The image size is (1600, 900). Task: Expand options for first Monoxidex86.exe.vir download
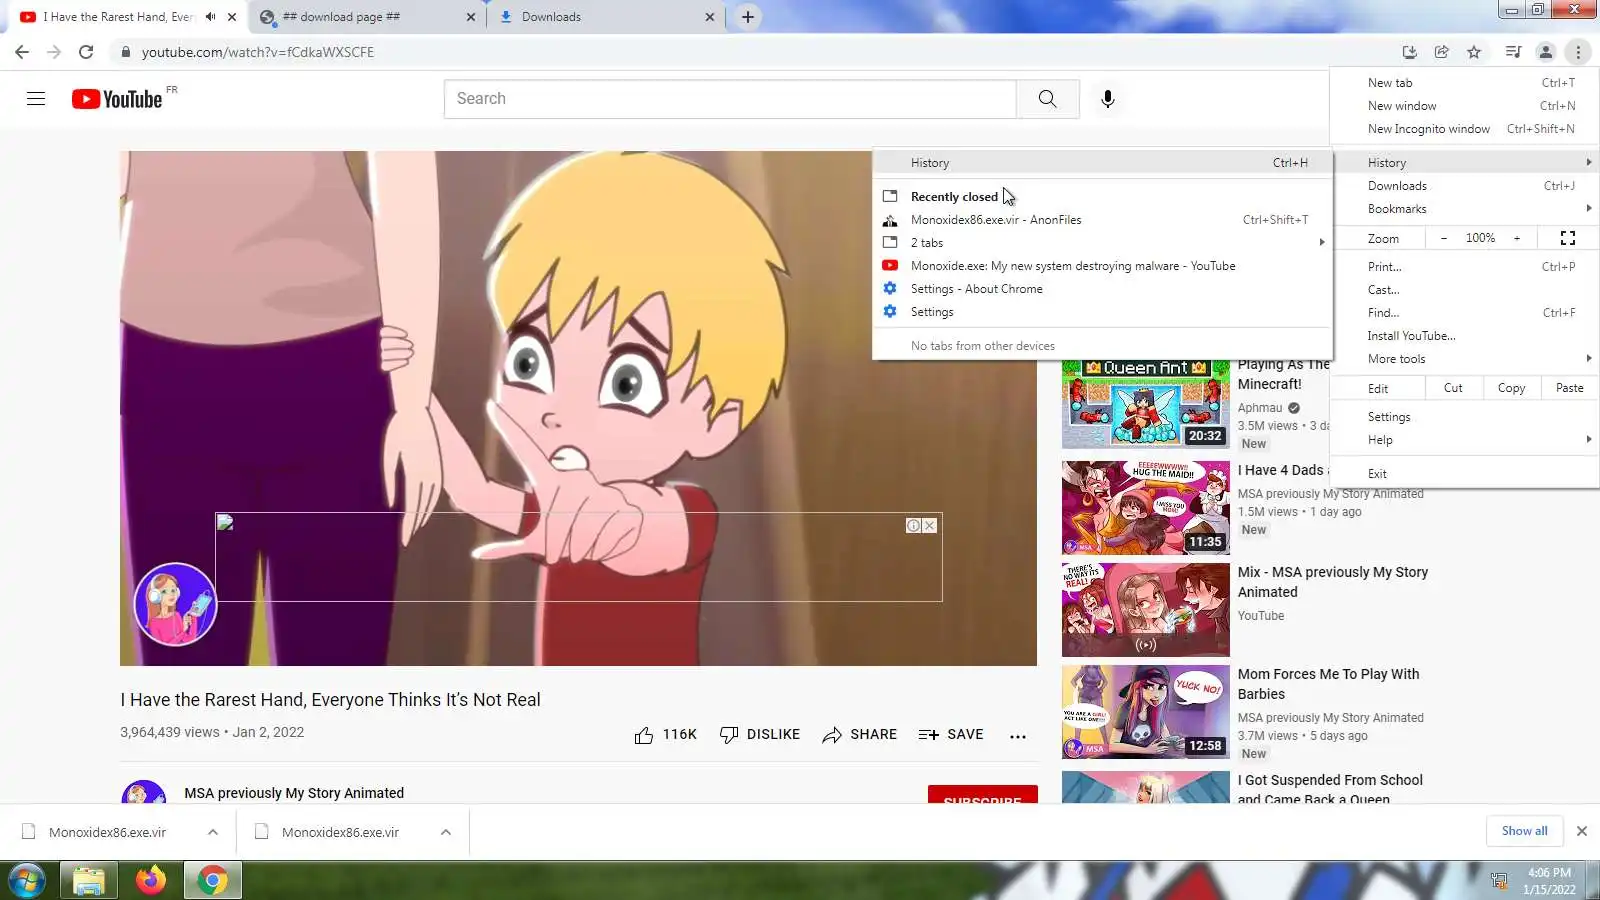pyautogui.click(x=213, y=832)
